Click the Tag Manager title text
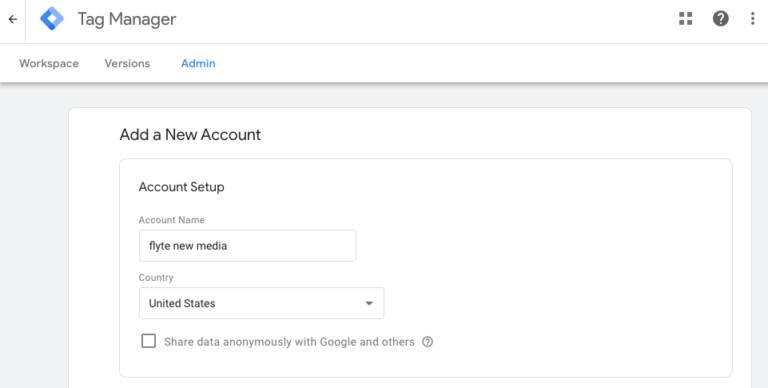 pyautogui.click(x=127, y=19)
